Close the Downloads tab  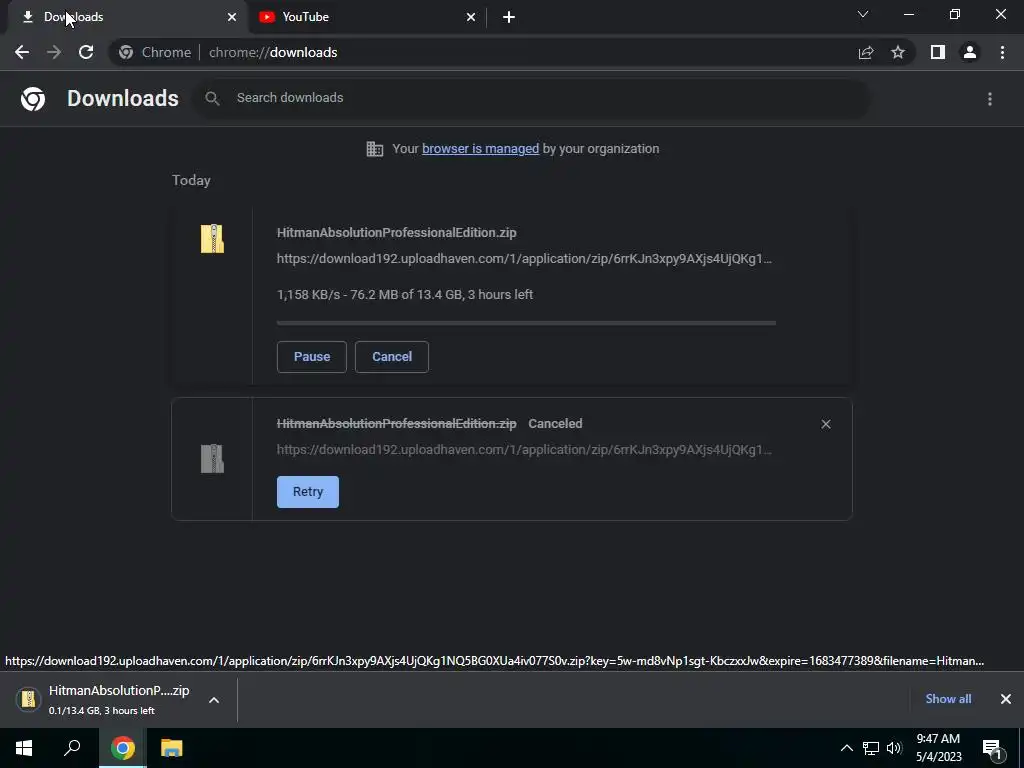pos(232,17)
